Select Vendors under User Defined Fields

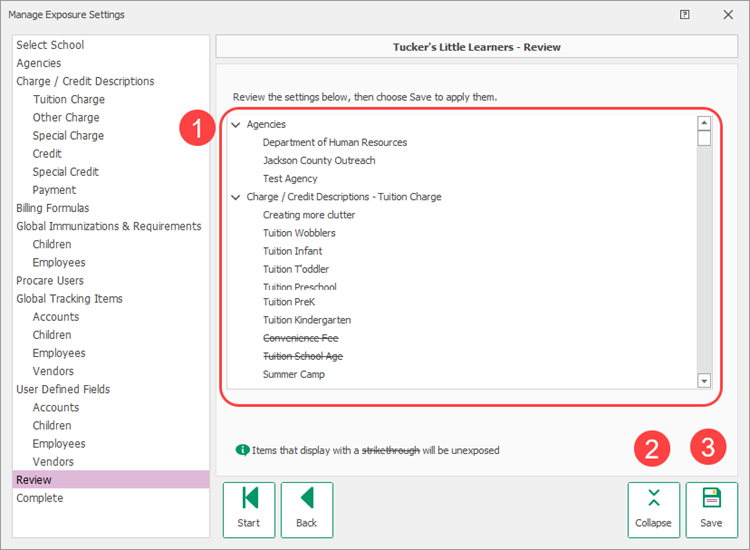click(53, 462)
